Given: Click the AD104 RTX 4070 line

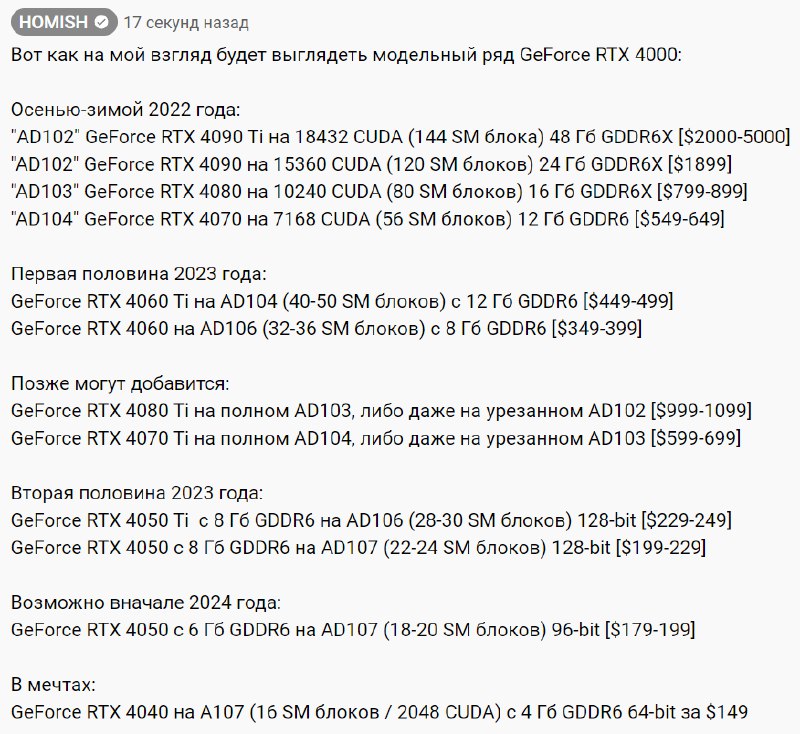Looking at the screenshot, I should pos(367,219).
